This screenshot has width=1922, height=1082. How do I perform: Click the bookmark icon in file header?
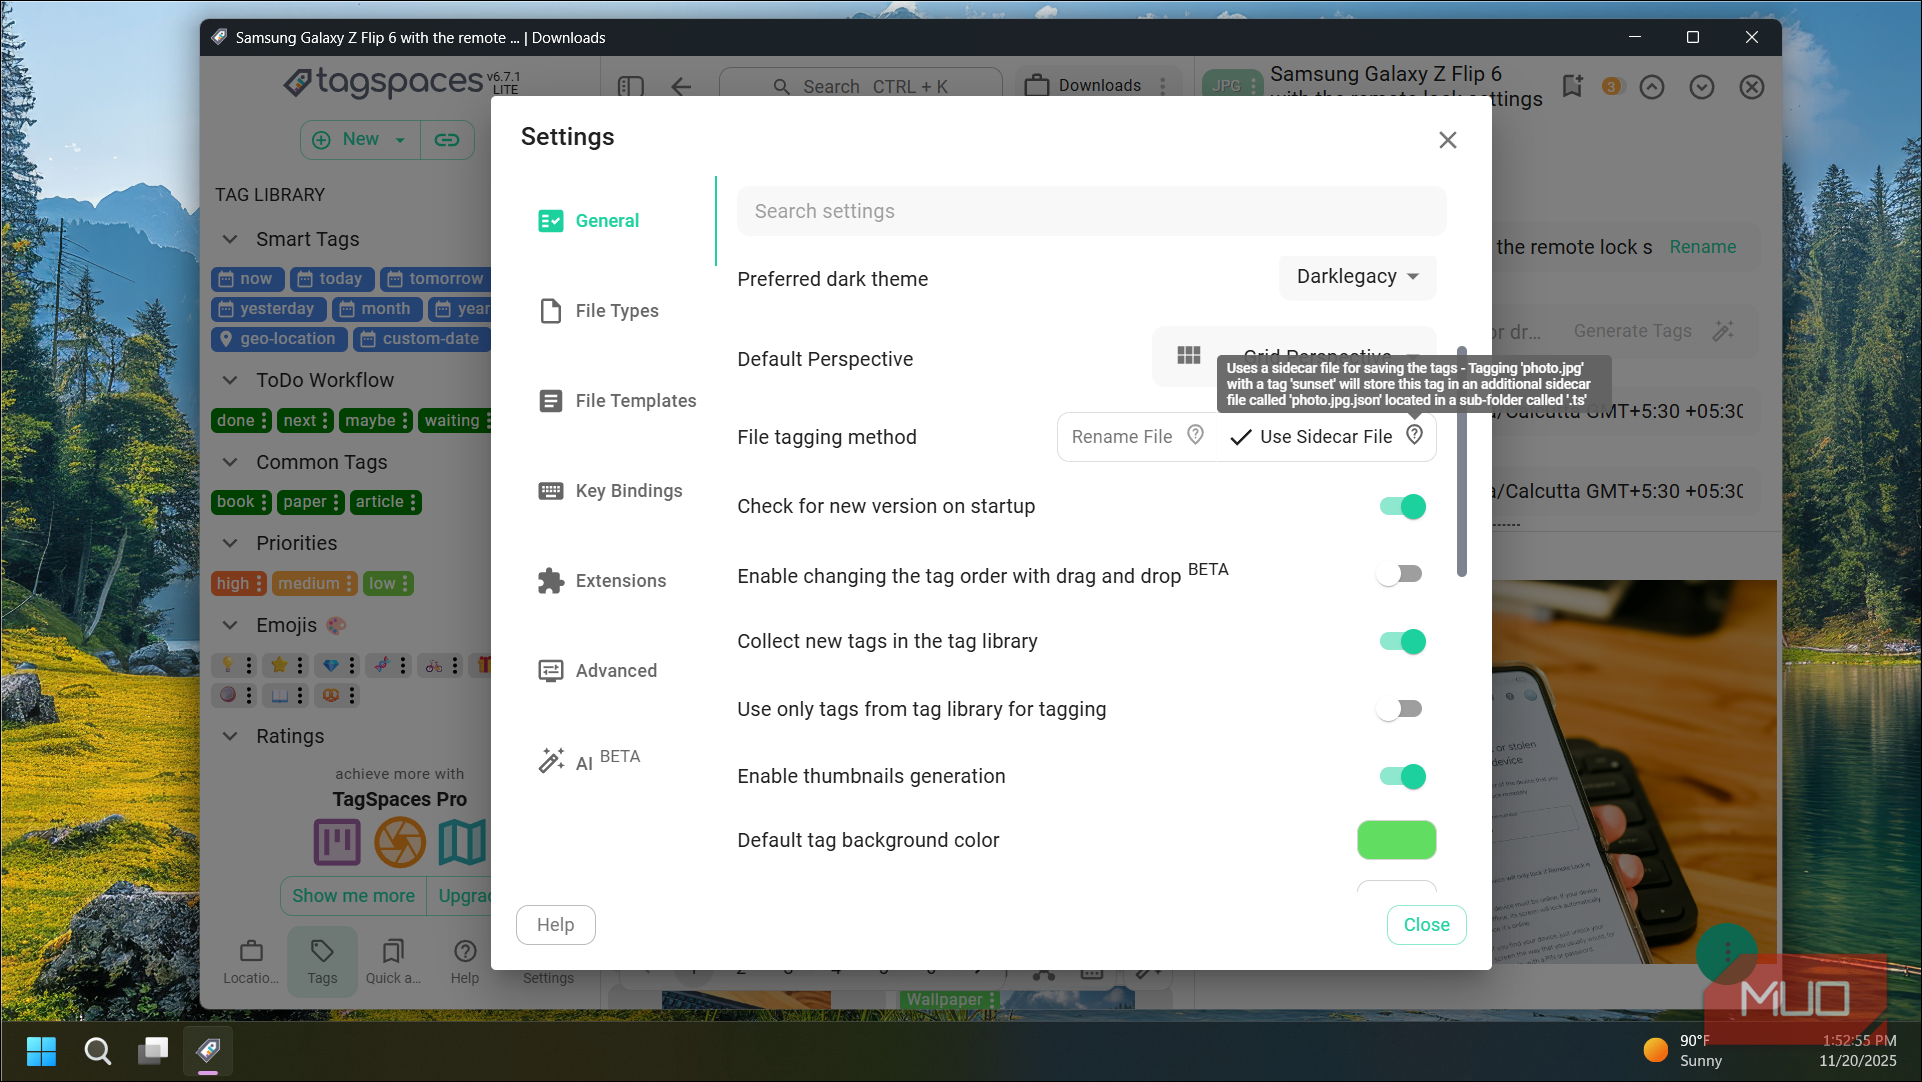tap(1572, 87)
